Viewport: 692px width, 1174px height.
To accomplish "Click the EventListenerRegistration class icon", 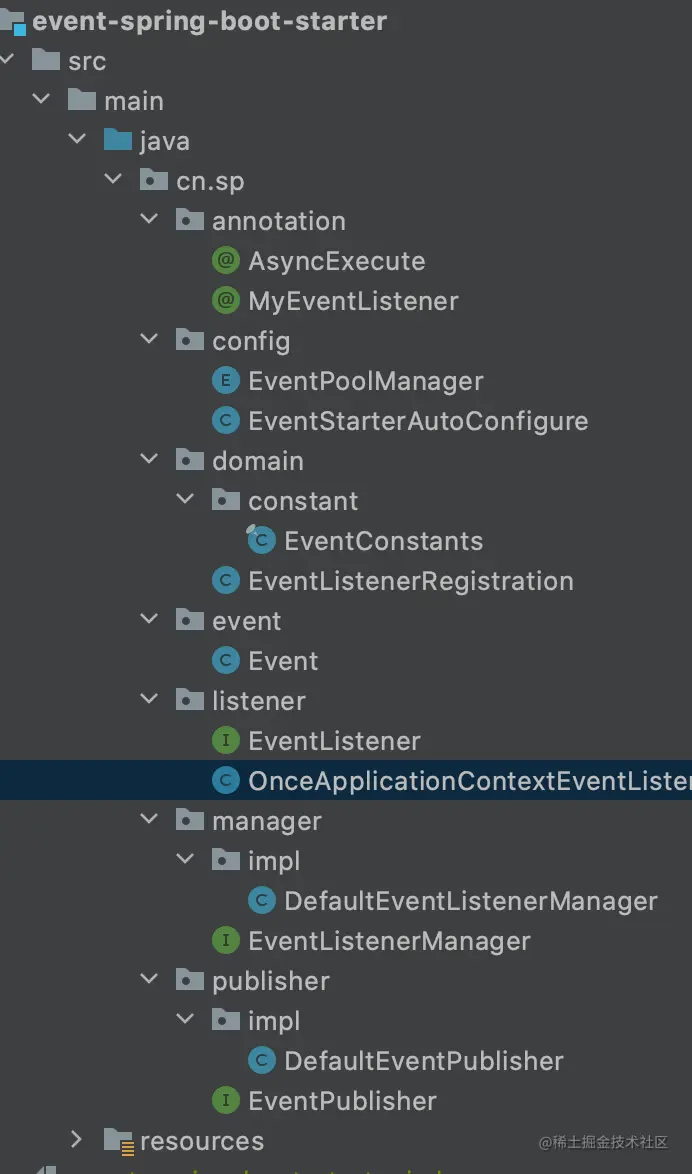I will [x=225, y=581].
